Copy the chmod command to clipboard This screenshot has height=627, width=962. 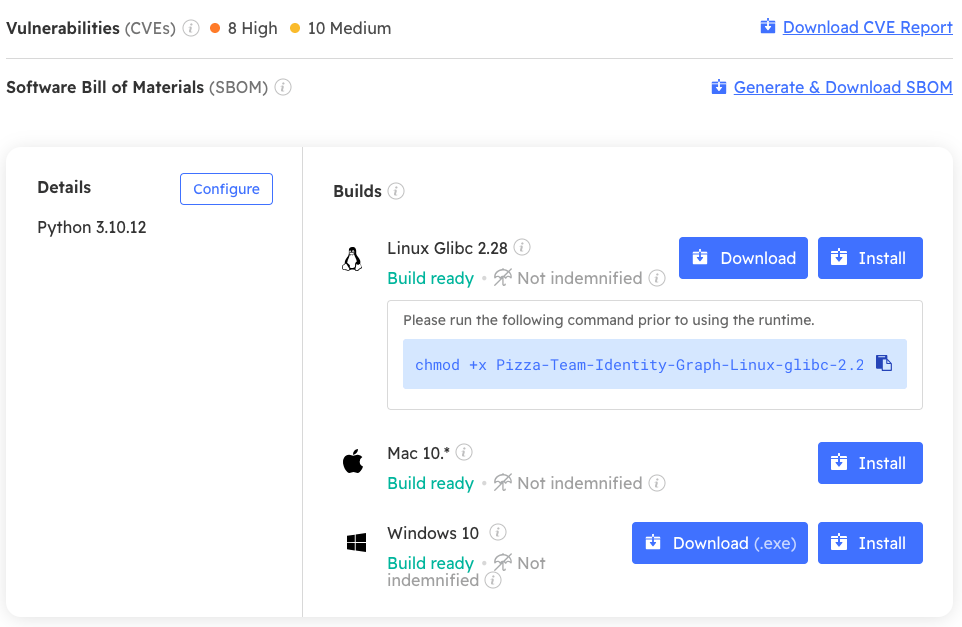(x=884, y=363)
